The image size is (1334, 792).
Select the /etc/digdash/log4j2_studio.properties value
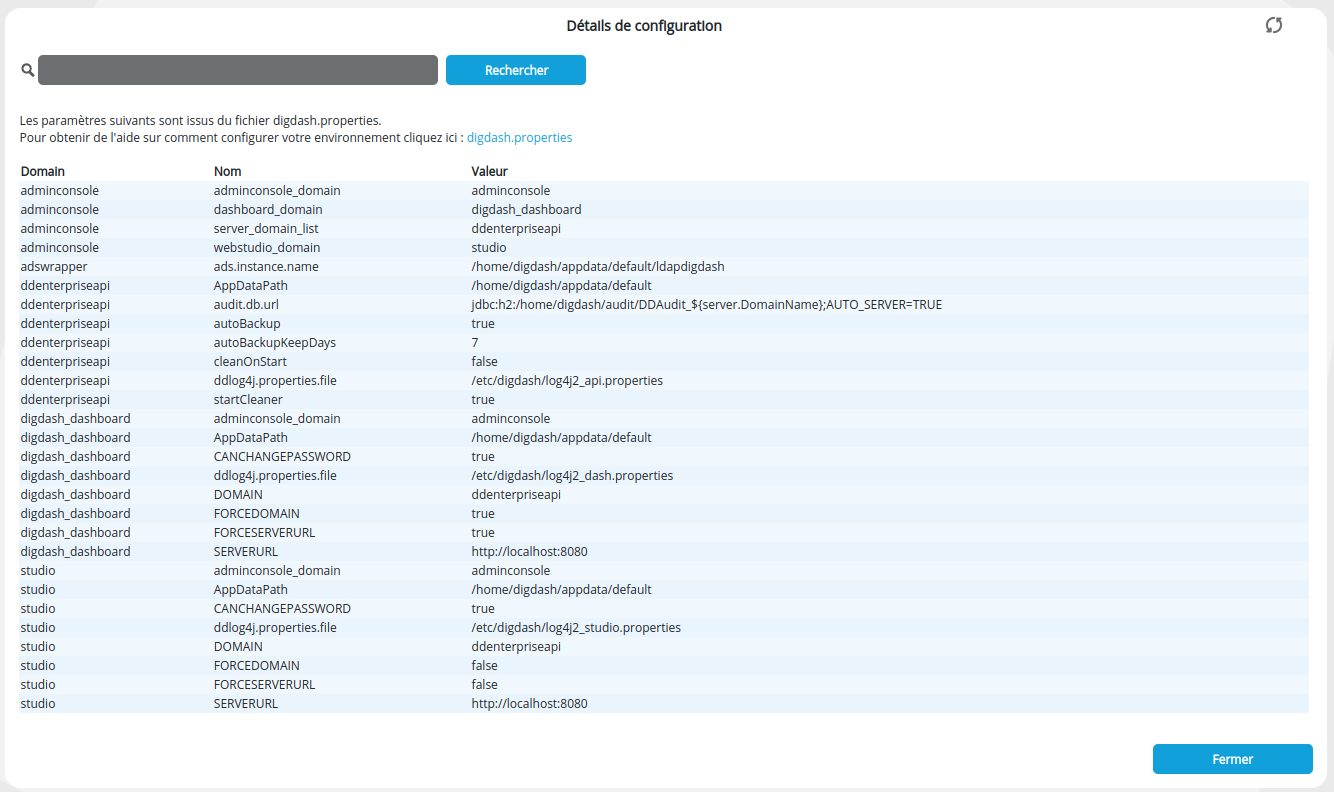coord(576,628)
